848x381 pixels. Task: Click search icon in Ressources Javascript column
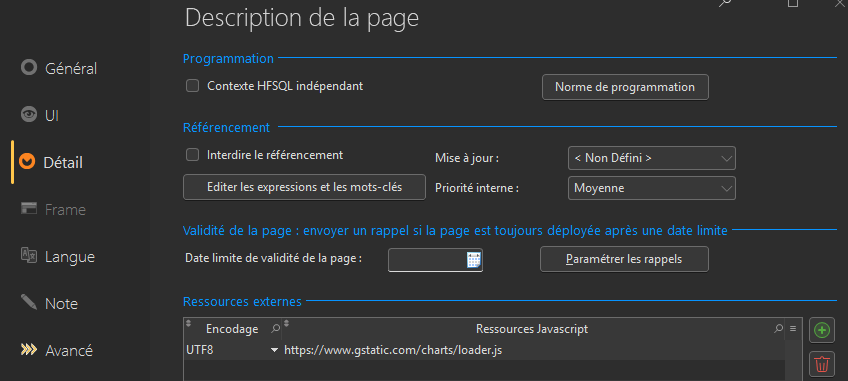[778, 329]
